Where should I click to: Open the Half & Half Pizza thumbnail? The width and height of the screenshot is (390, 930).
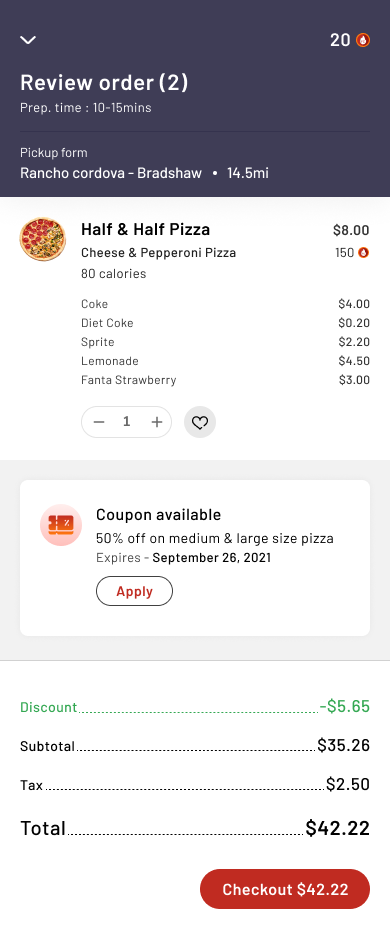coord(43,239)
